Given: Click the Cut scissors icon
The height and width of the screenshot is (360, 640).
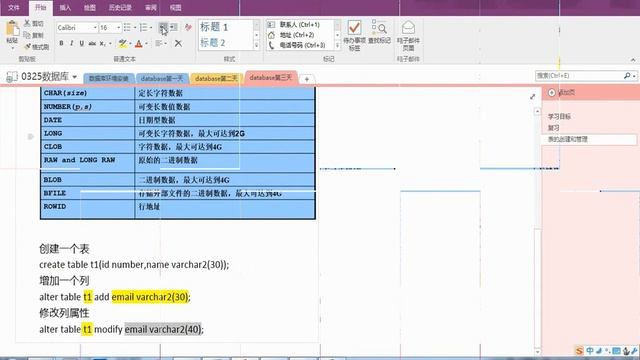Looking at the screenshot, I should click(x=27, y=23).
